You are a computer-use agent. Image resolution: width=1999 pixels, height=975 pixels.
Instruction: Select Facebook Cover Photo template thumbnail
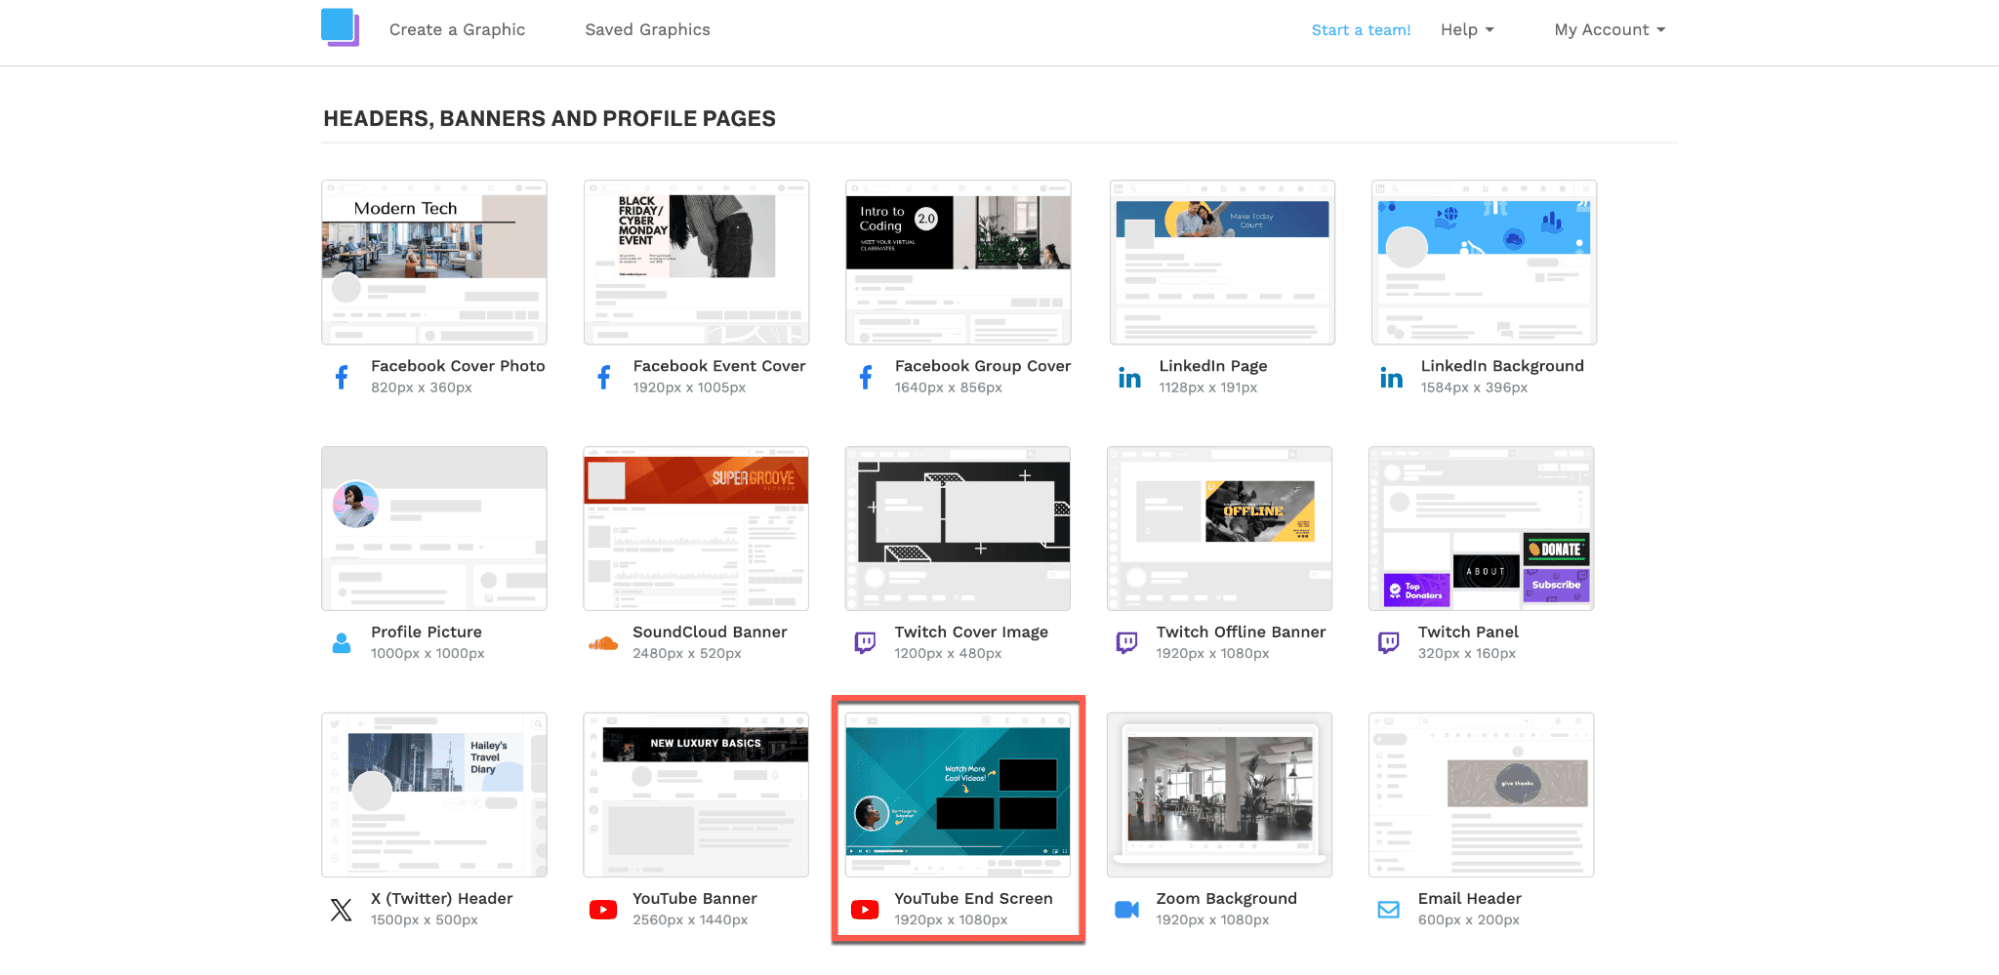click(434, 262)
